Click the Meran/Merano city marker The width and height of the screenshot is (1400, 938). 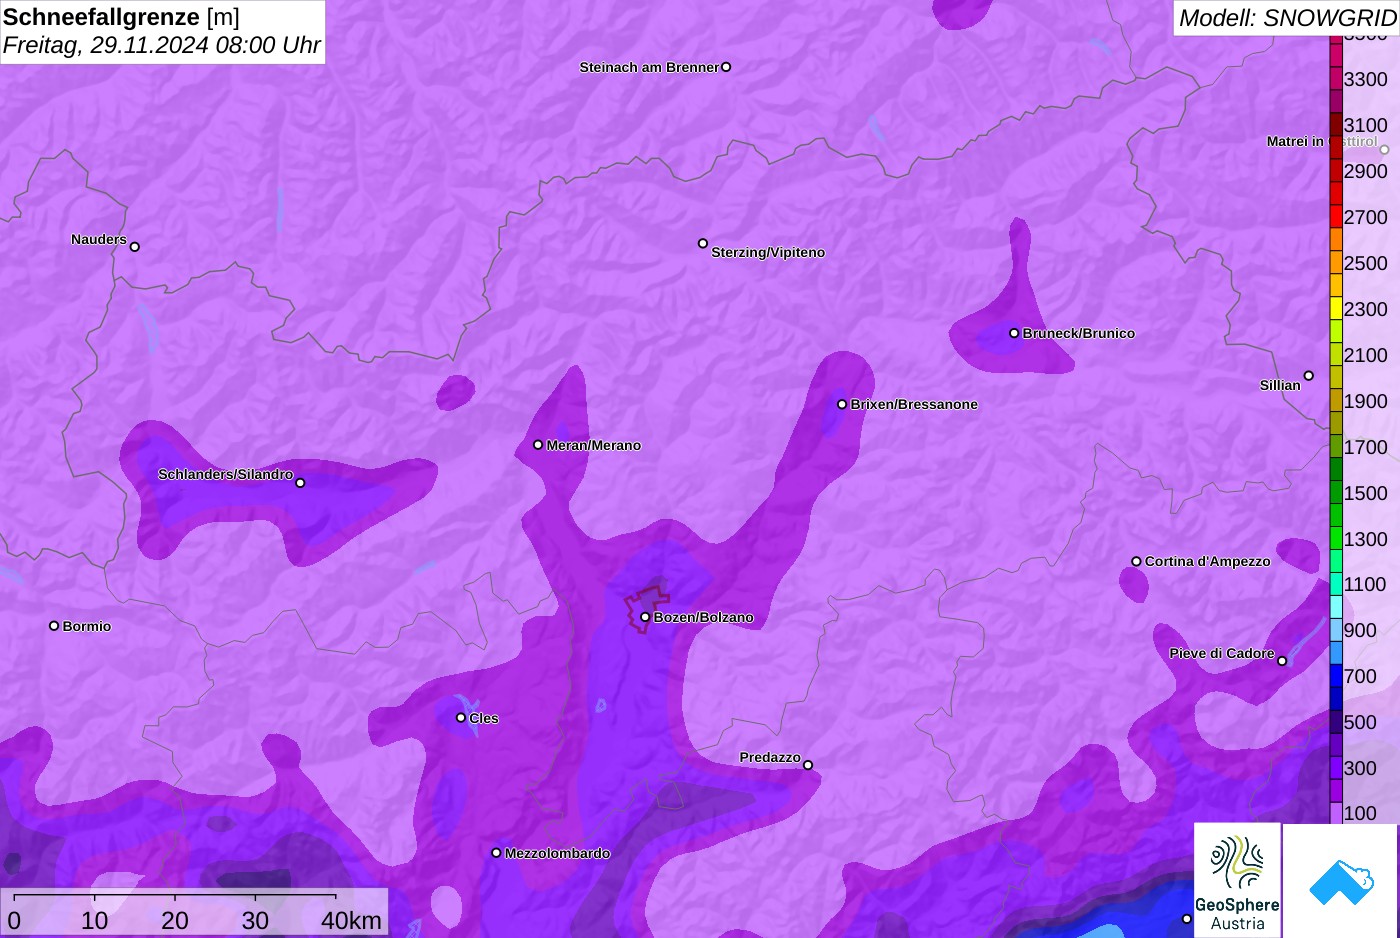pos(538,445)
